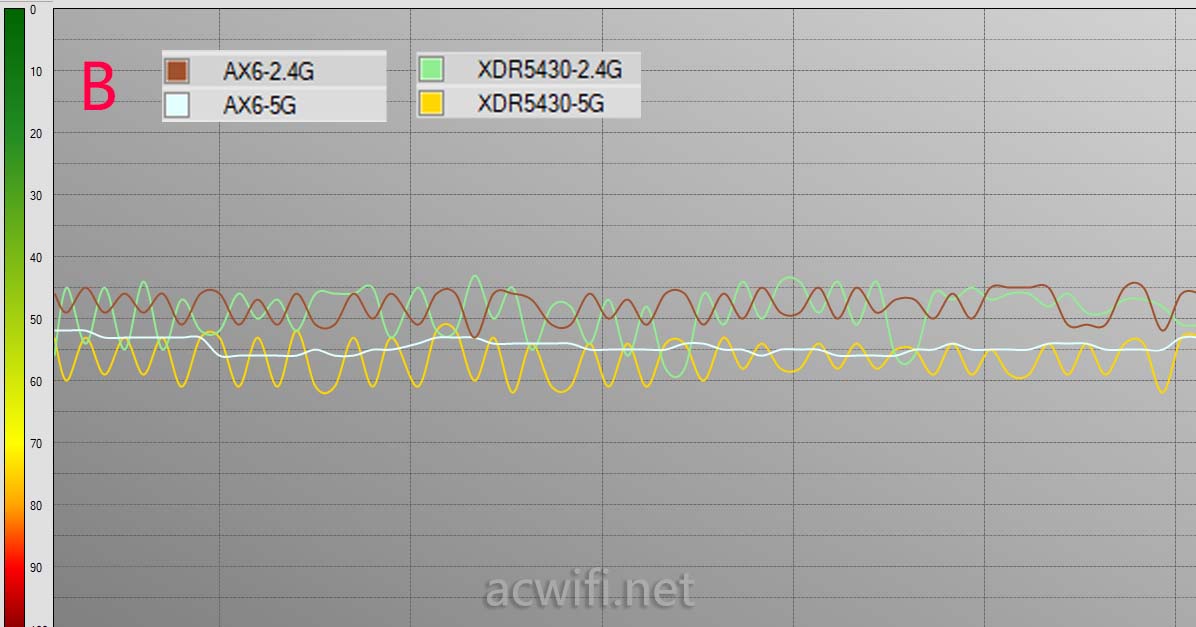Click the 30 tick label on axis
Image resolution: width=1196 pixels, height=627 pixels.
36,196
